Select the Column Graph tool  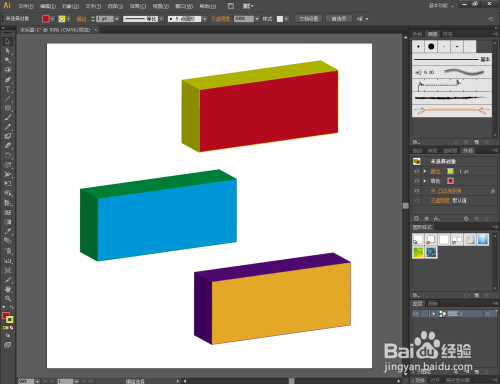tap(8, 261)
